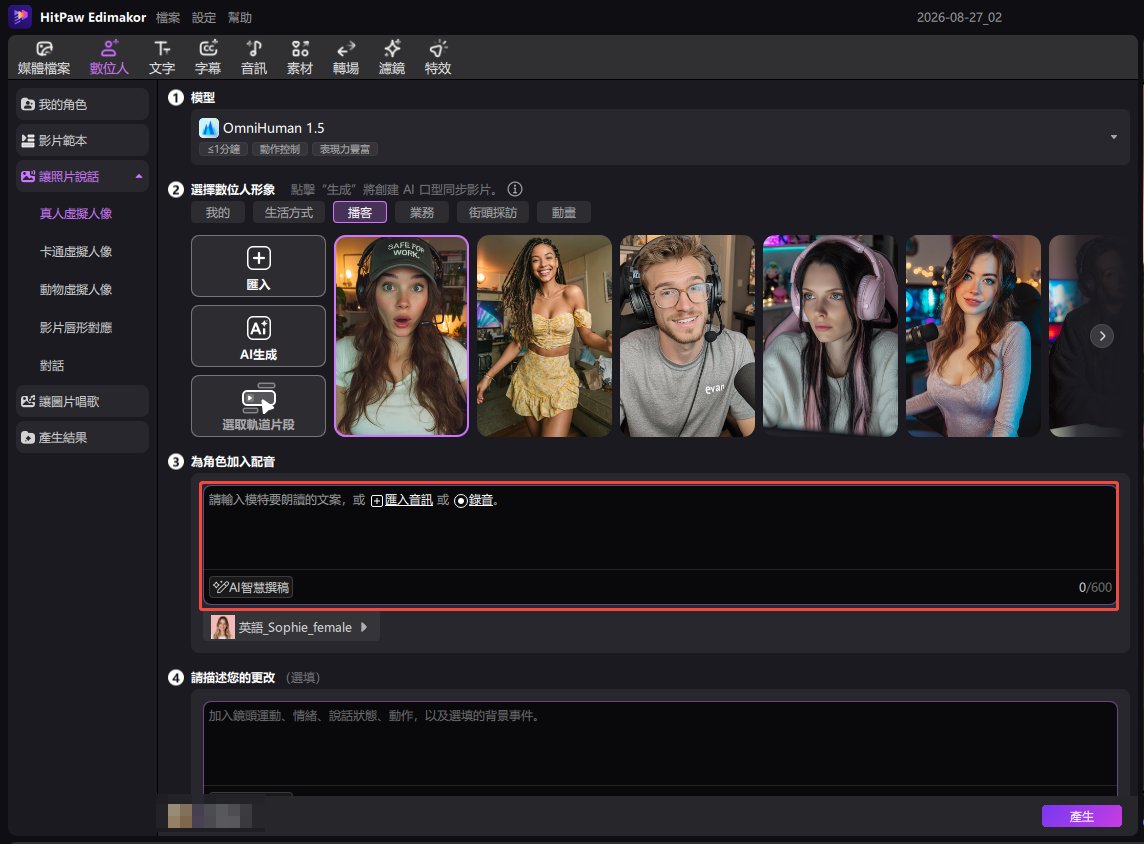Select 對話 sub-item
Image resolution: width=1144 pixels, height=844 pixels.
pyautogui.click(x=52, y=365)
